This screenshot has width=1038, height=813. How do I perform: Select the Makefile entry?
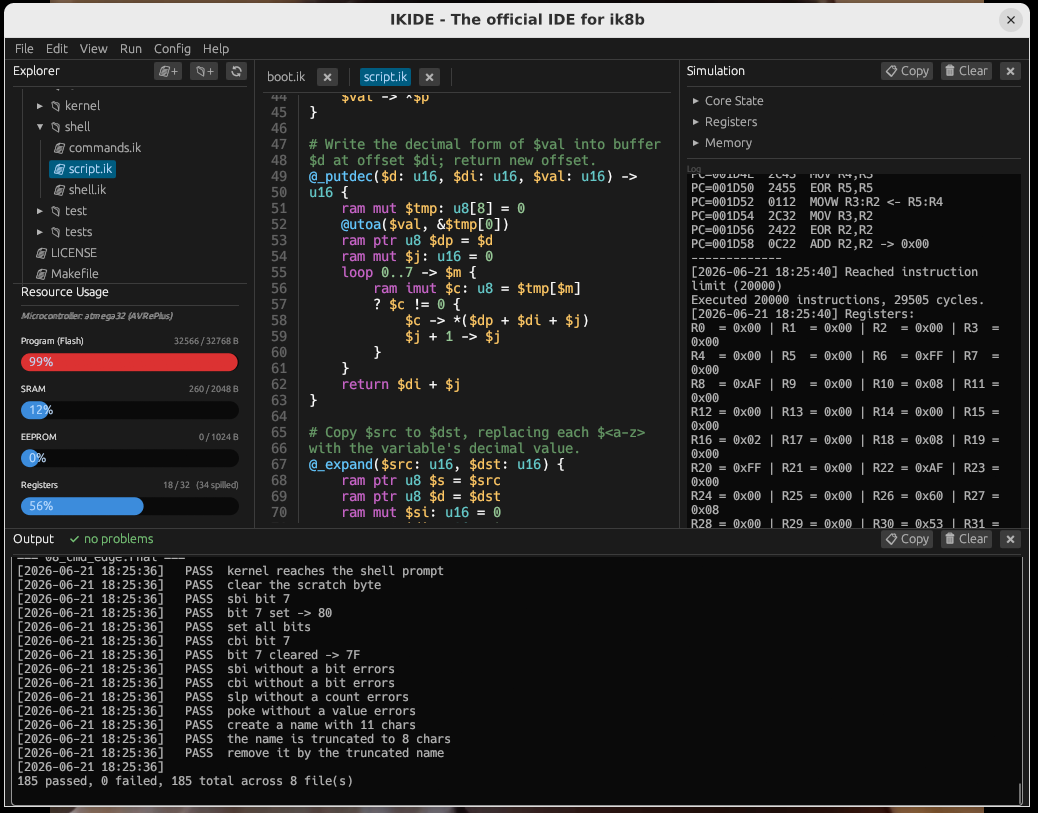[x=74, y=274]
